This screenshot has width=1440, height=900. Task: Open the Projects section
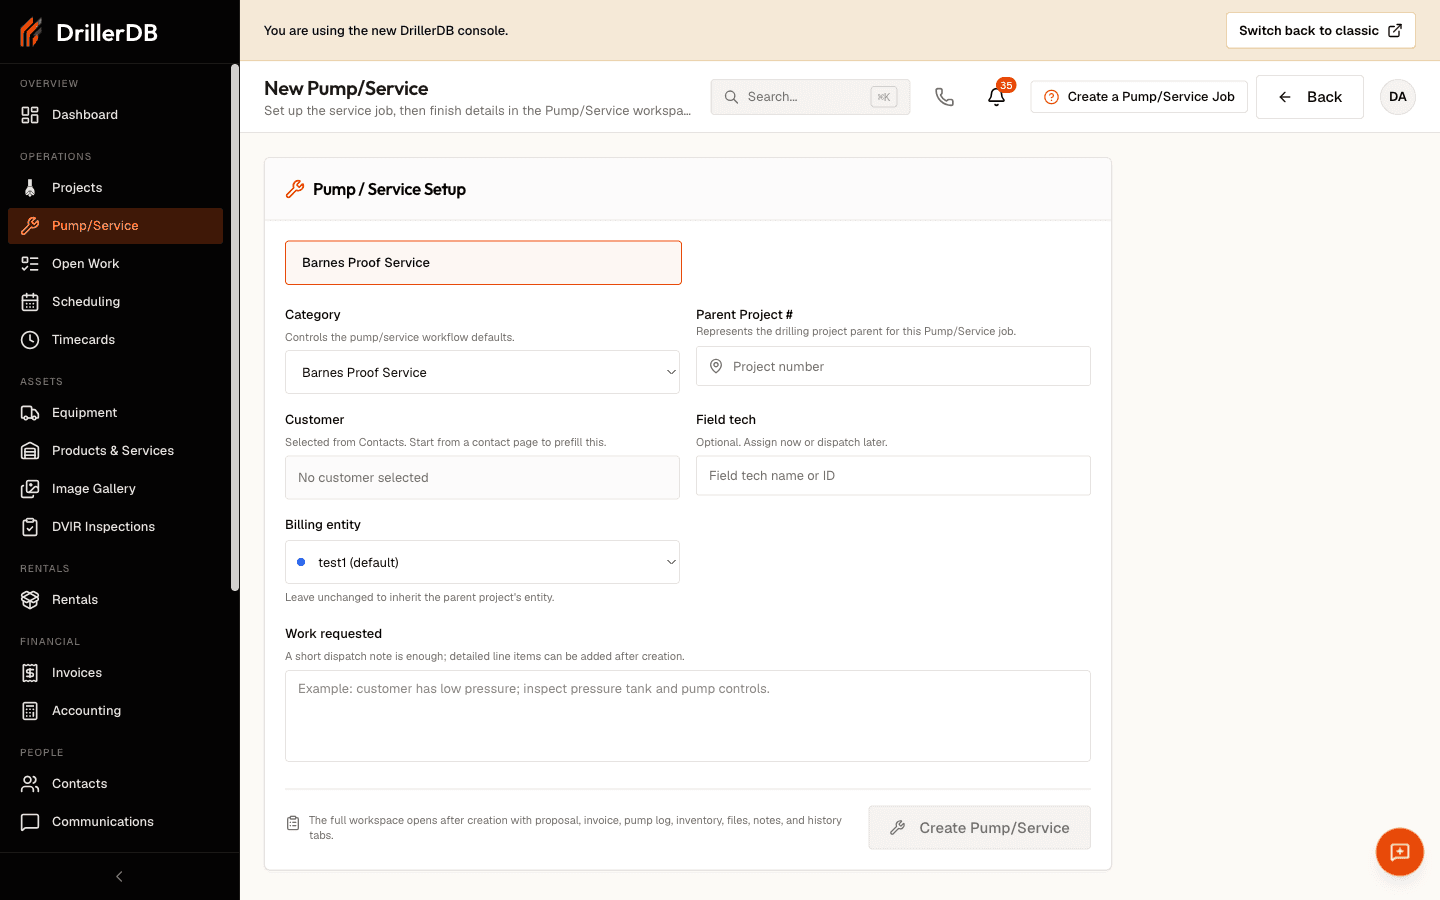pos(115,188)
